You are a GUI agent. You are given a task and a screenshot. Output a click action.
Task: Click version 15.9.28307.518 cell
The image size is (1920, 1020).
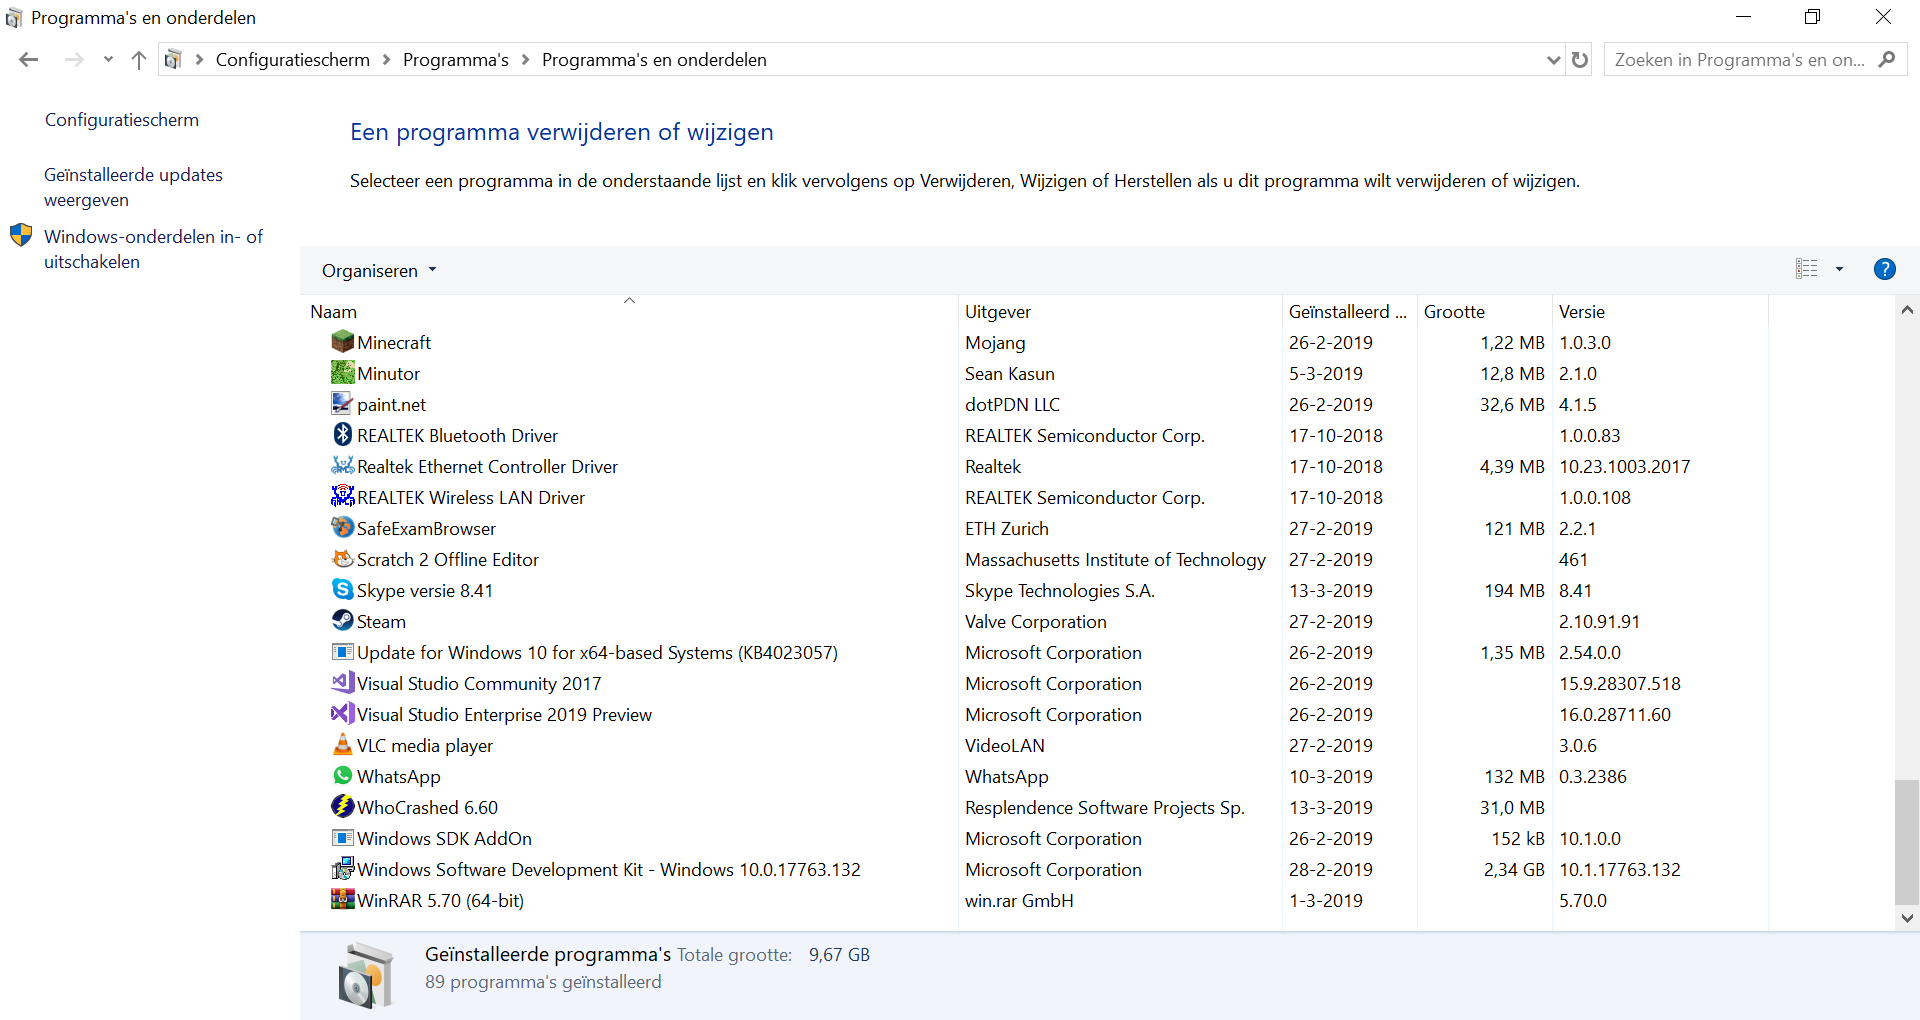click(1620, 684)
